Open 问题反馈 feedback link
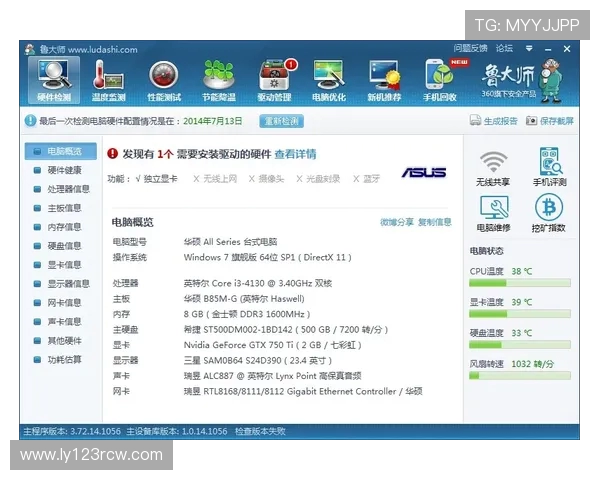600x480 pixels. click(470, 48)
